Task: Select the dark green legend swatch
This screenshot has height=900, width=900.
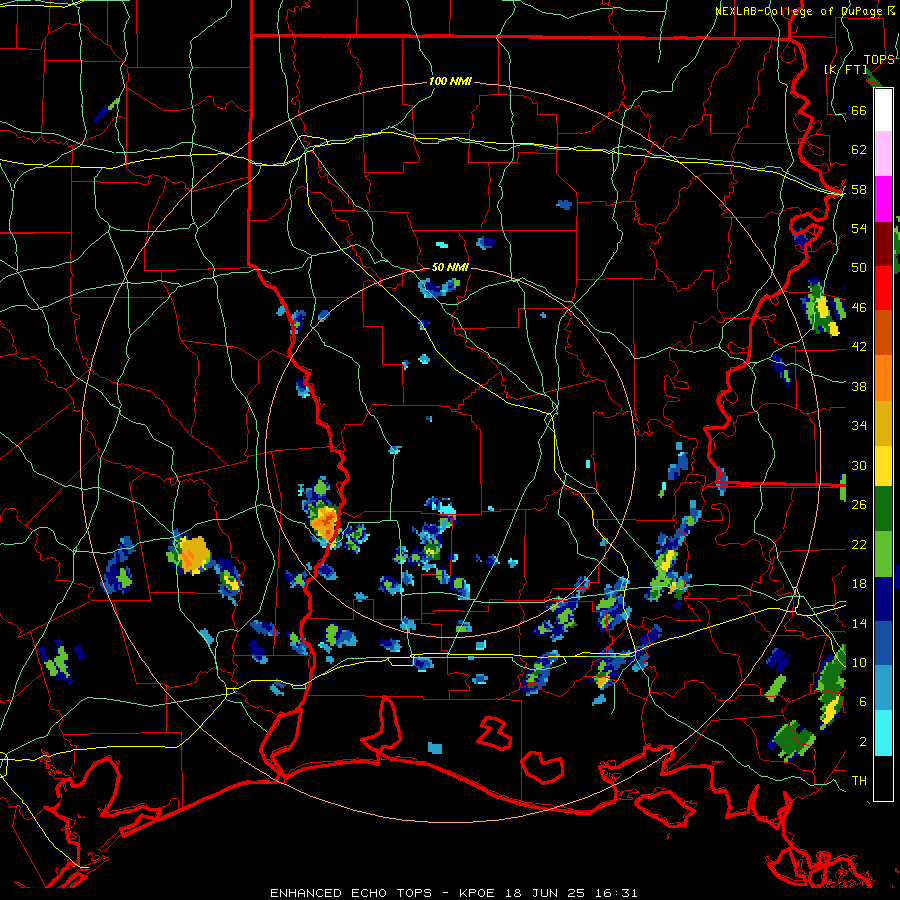Action: coord(883,509)
